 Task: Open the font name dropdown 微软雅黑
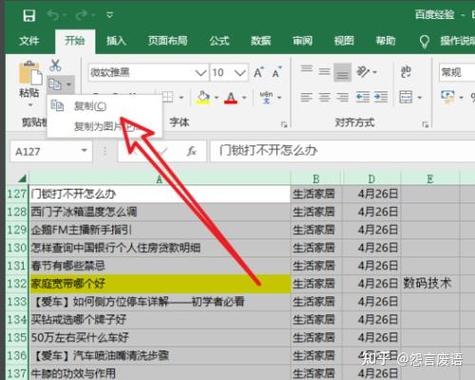click(201, 72)
